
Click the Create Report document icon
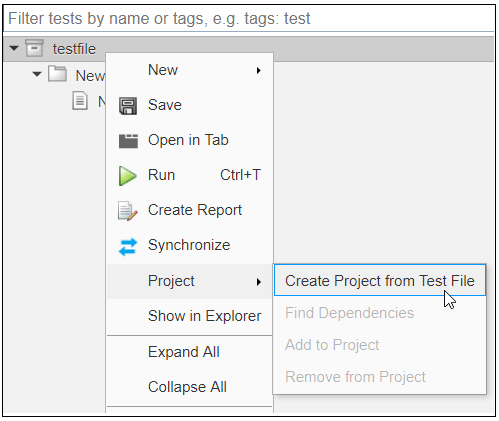click(127, 211)
